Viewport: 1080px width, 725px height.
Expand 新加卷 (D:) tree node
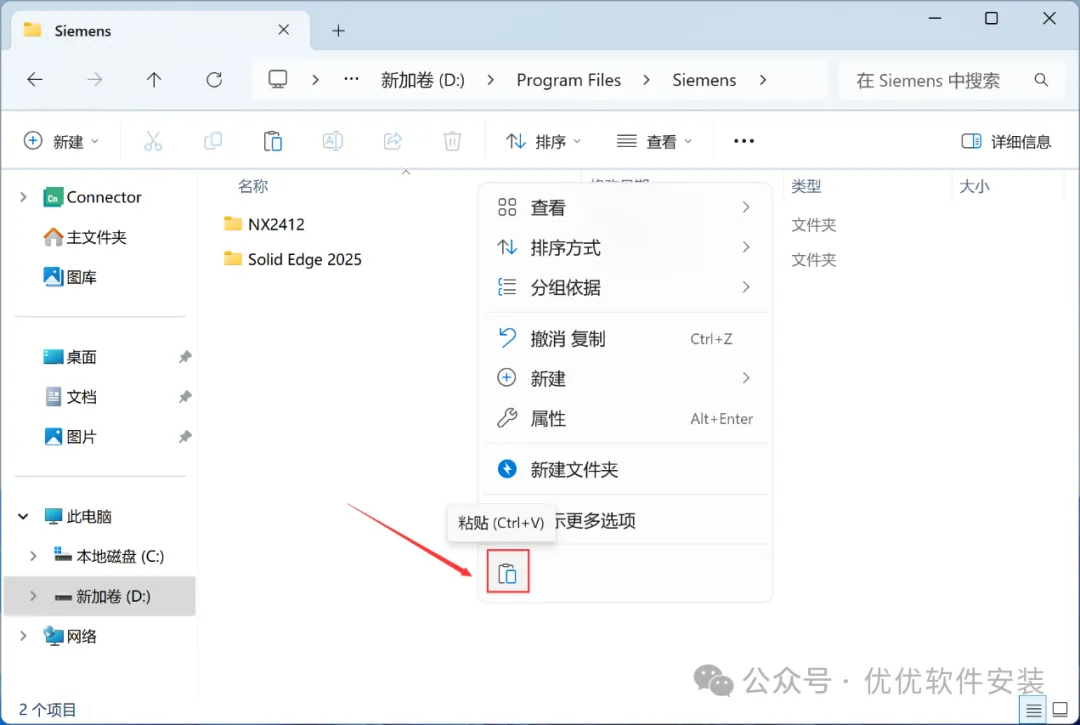click(33, 596)
